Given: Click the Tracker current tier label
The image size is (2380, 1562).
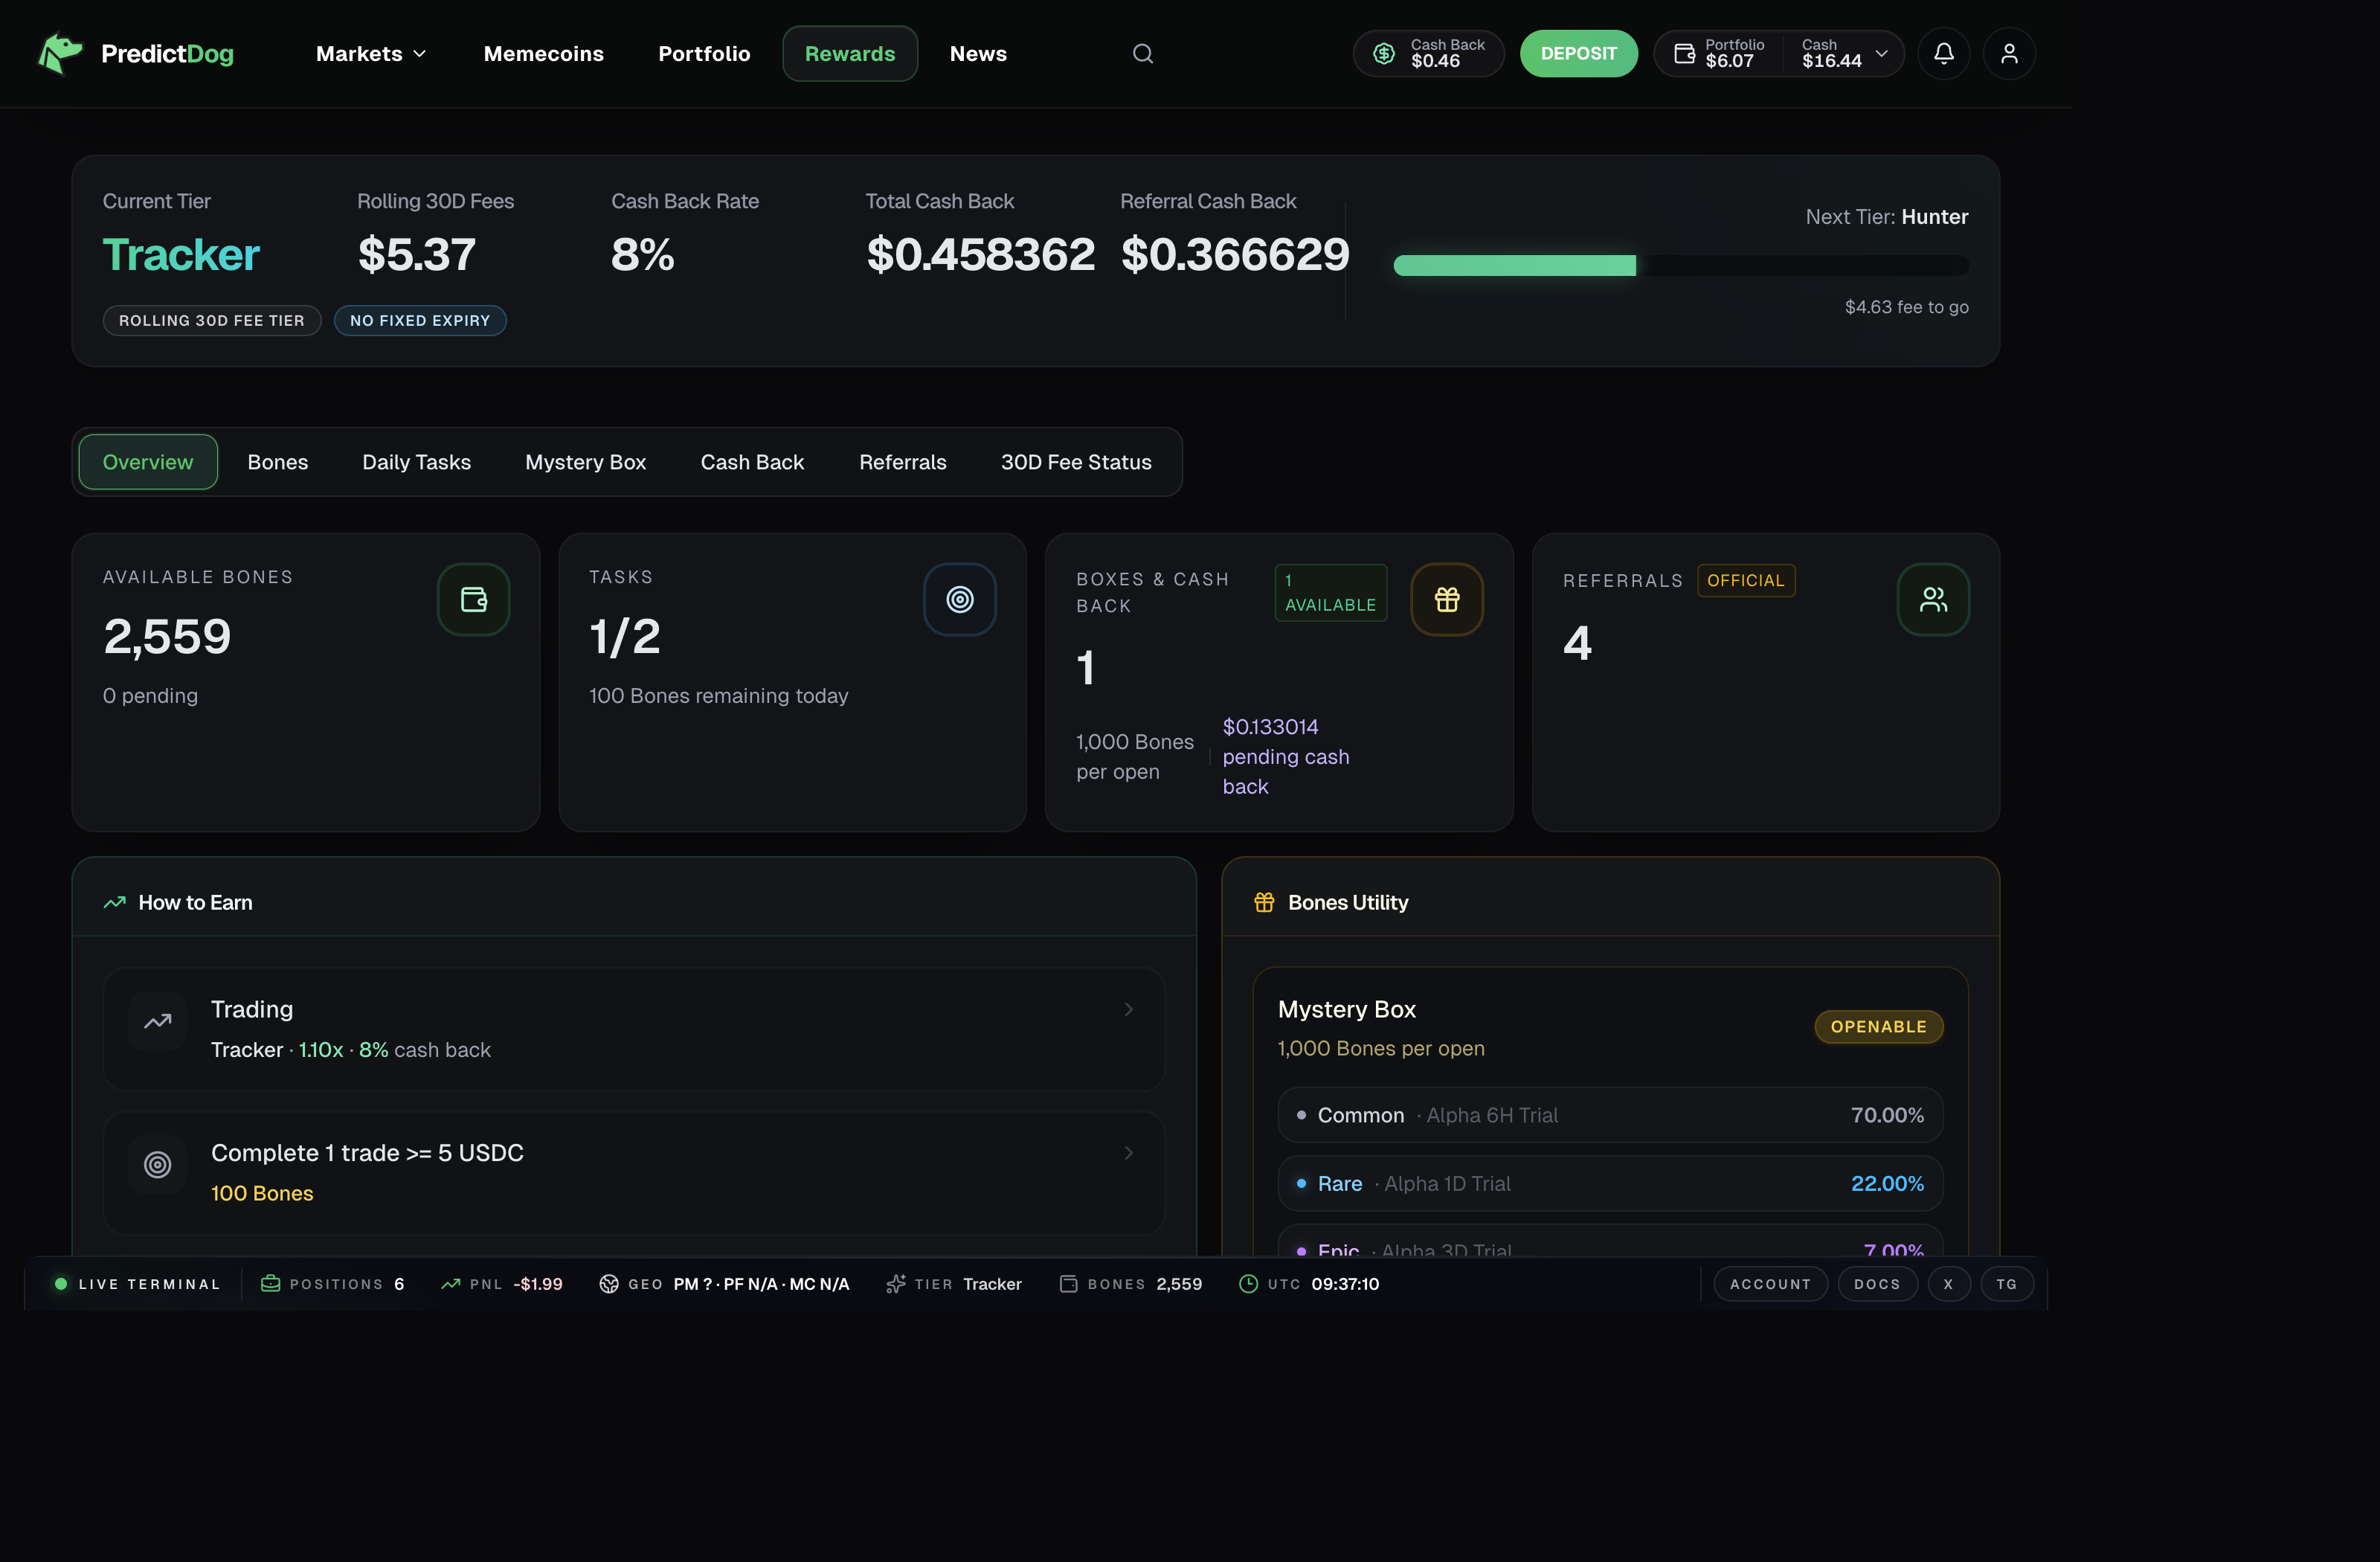Looking at the screenshot, I should pos(181,254).
